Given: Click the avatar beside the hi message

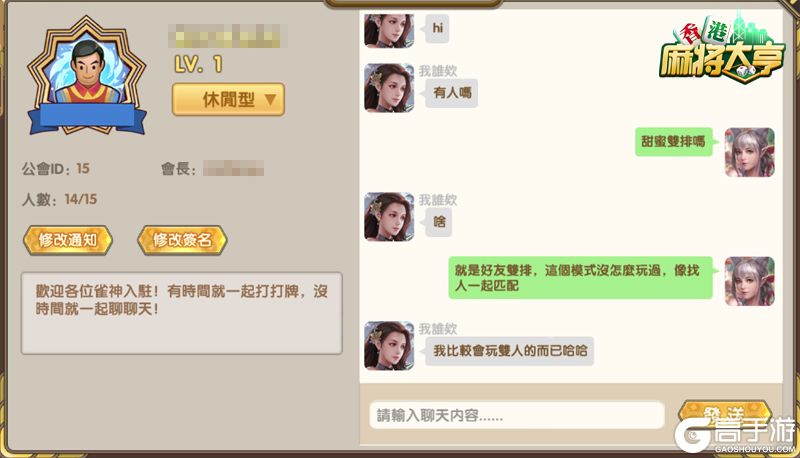Looking at the screenshot, I should [x=389, y=30].
